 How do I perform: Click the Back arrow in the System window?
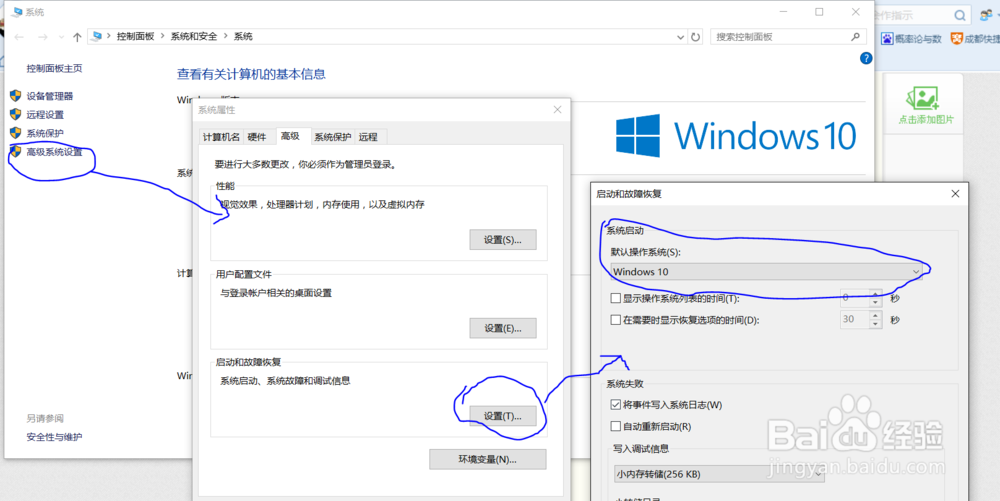[19, 37]
